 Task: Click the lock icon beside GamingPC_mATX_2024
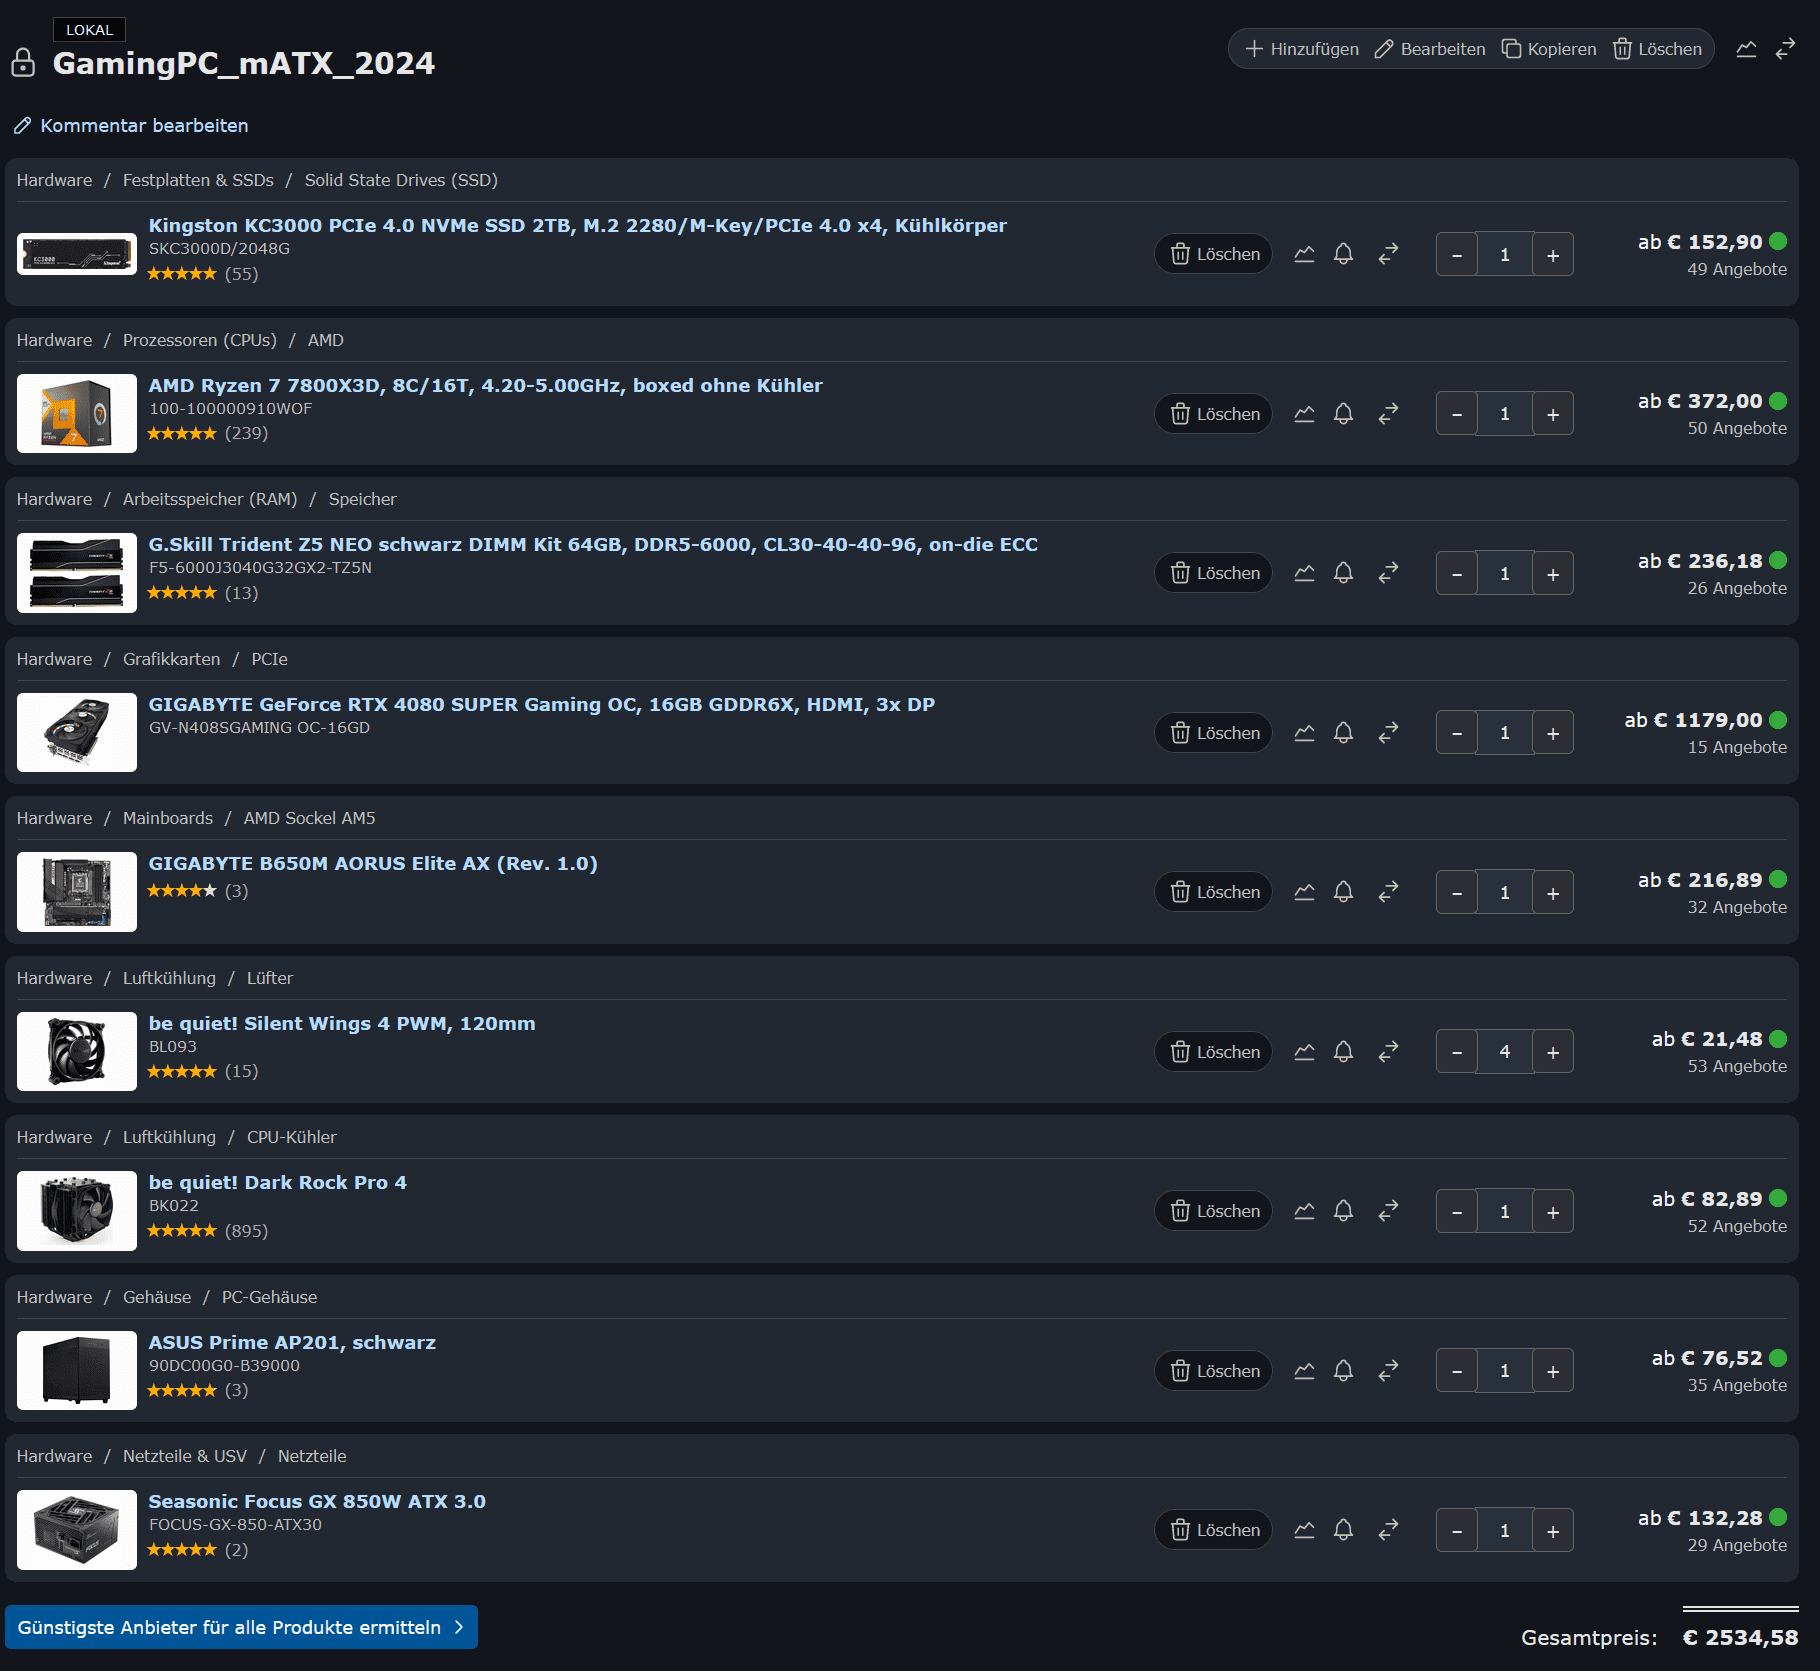click(x=23, y=63)
